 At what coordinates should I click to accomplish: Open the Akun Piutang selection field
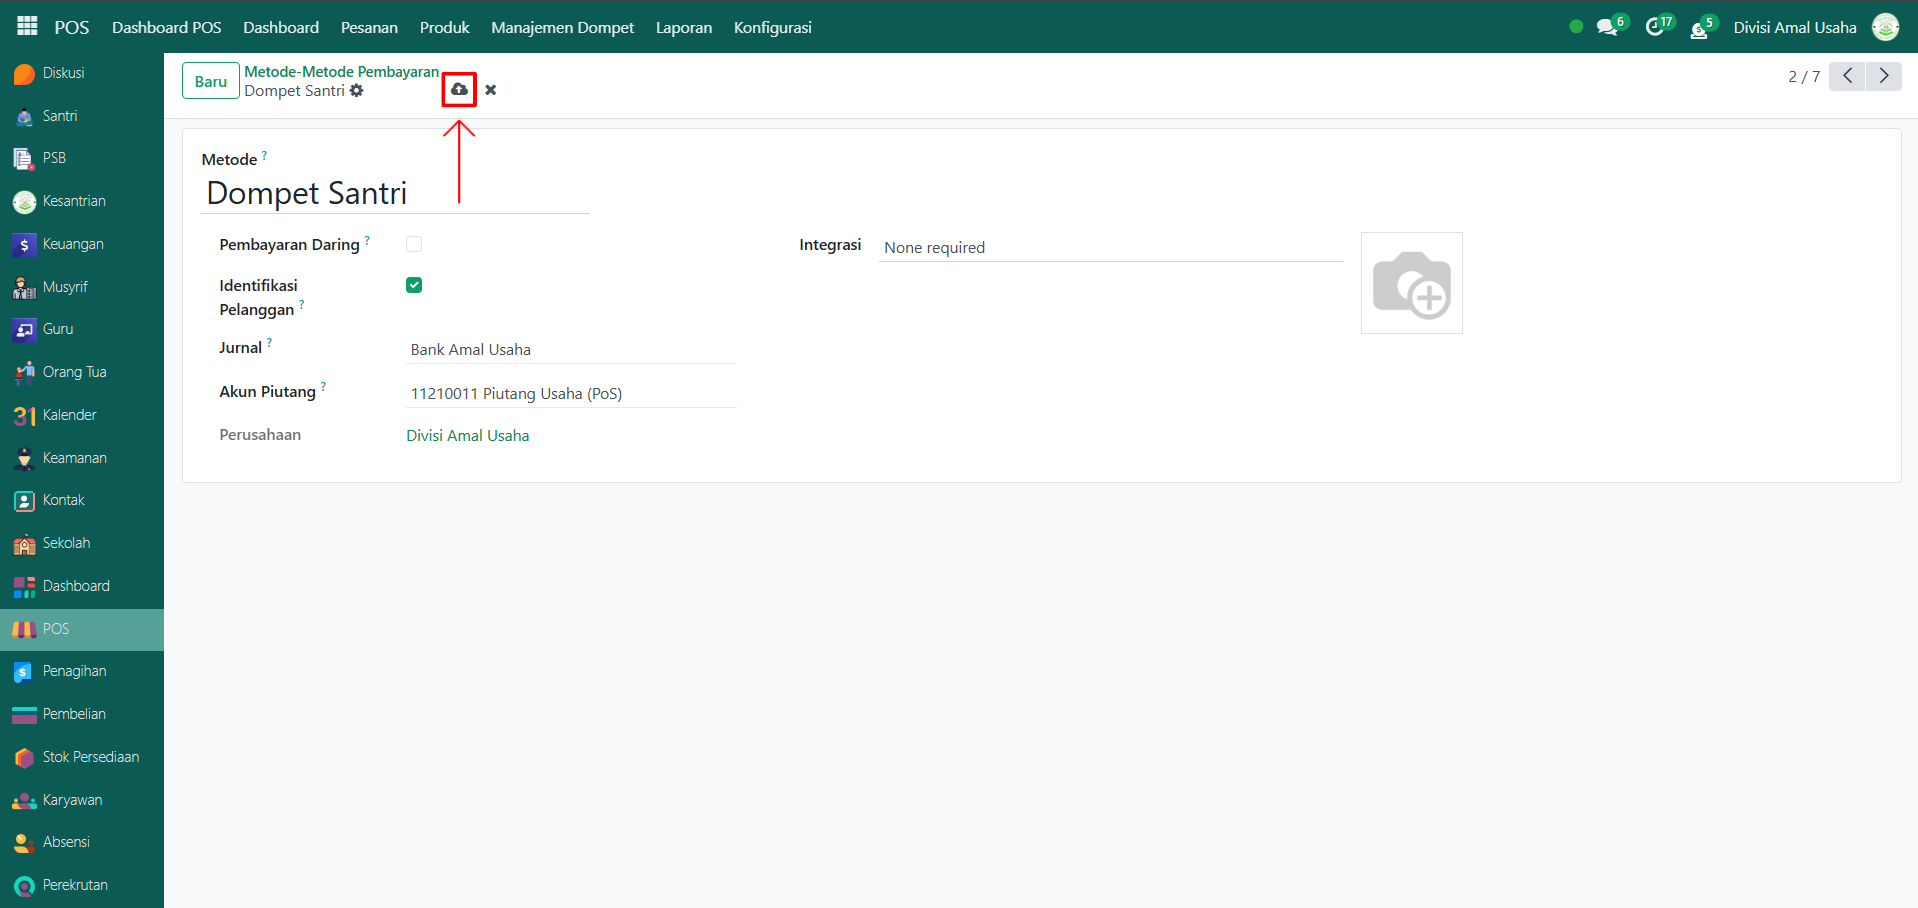(571, 394)
